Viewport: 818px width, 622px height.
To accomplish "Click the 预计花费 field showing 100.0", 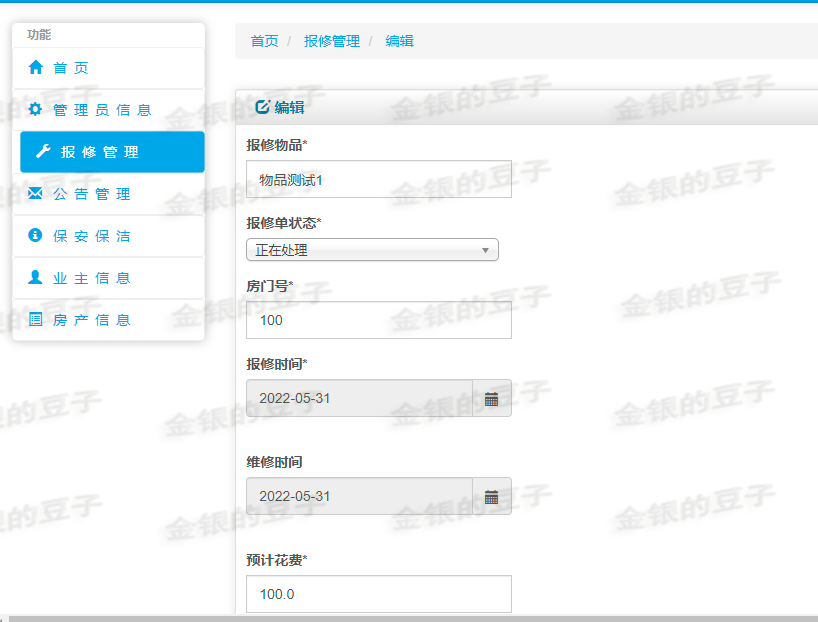I will coord(378,593).
